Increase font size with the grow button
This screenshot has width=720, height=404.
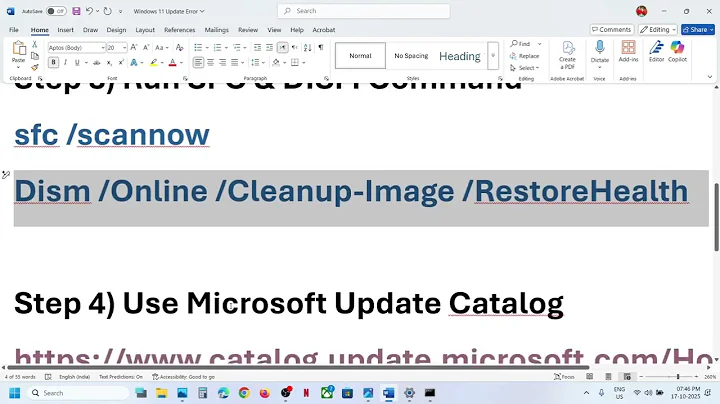point(134,47)
